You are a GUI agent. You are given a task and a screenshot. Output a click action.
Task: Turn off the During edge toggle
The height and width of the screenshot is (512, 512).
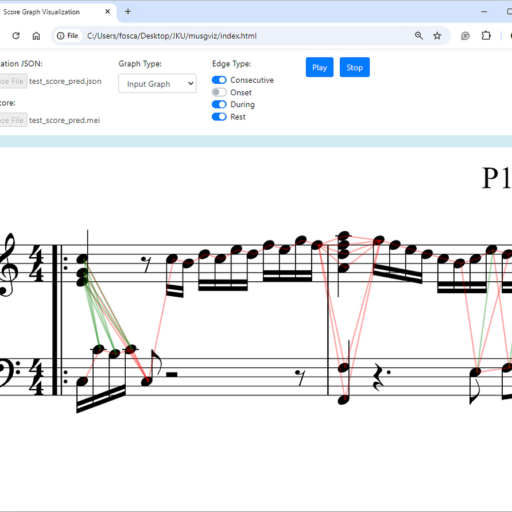[x=219, y=104]
